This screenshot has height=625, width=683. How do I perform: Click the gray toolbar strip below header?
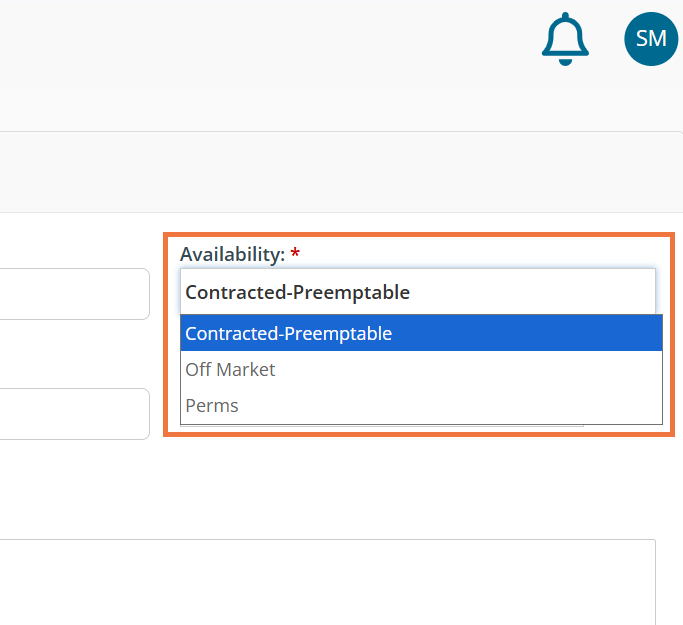(x=340, y=172)
